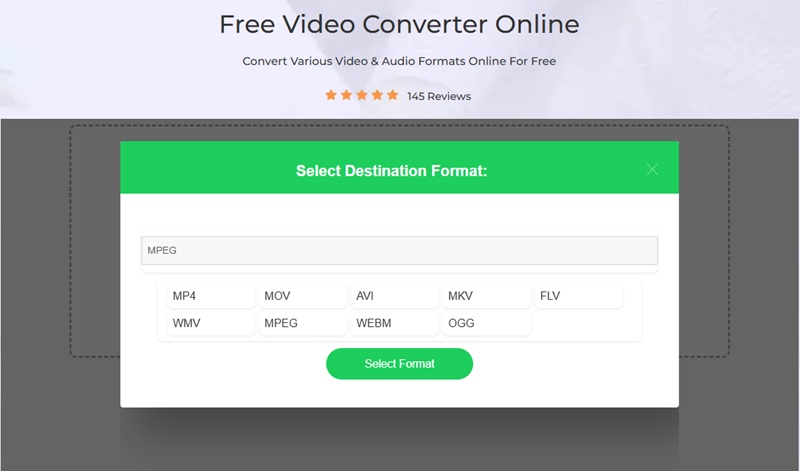Screen dimensions: 800x471
Task: Select MPEG in the format grid
Action: [303, 324]
